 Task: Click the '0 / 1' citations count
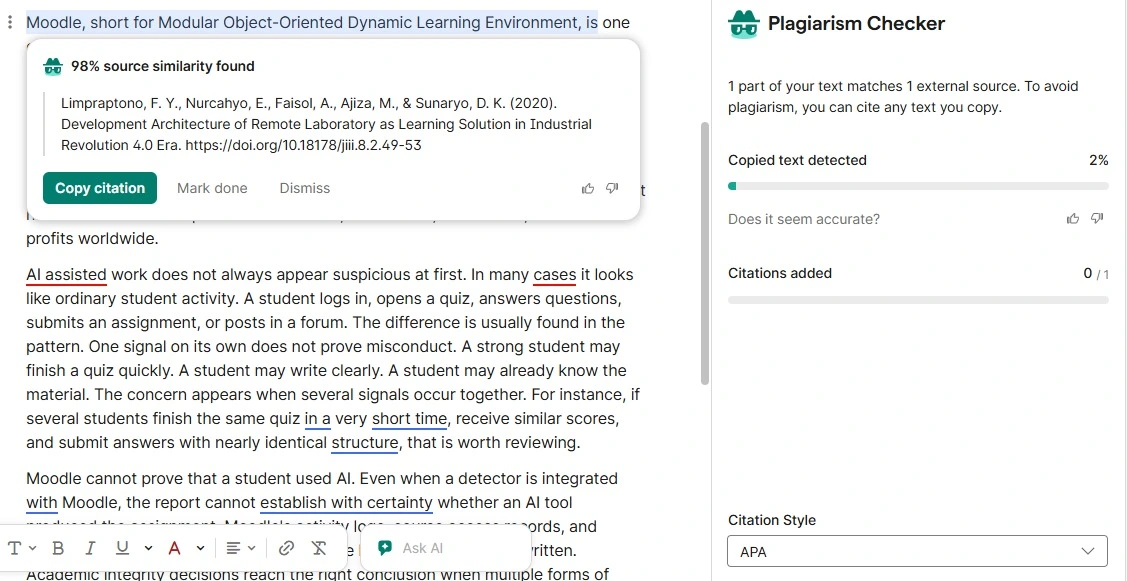pyautogui.click(x=1096, y=273)
